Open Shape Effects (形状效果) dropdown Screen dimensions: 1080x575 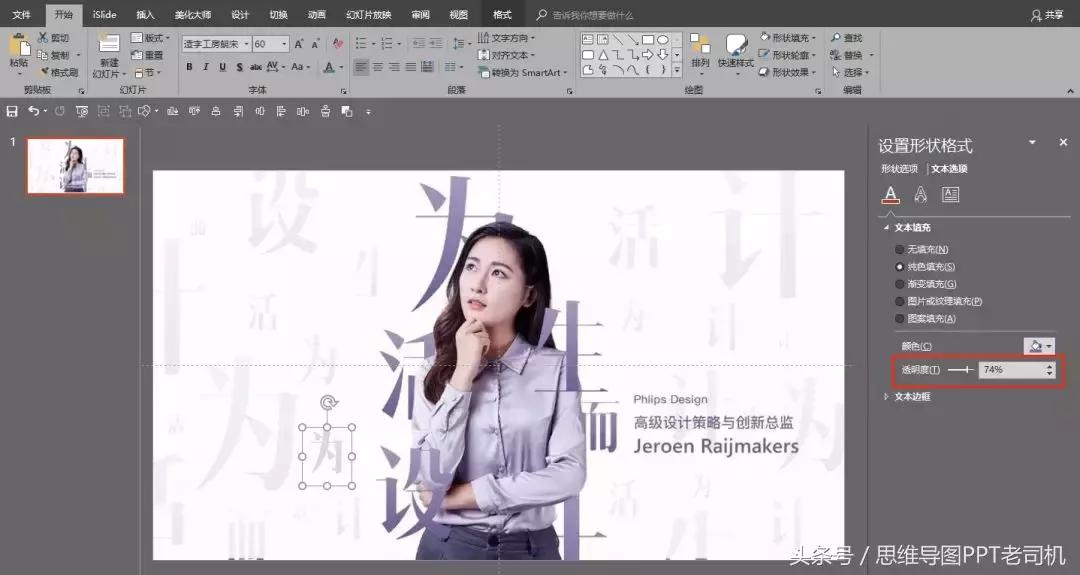click(788, 72)
